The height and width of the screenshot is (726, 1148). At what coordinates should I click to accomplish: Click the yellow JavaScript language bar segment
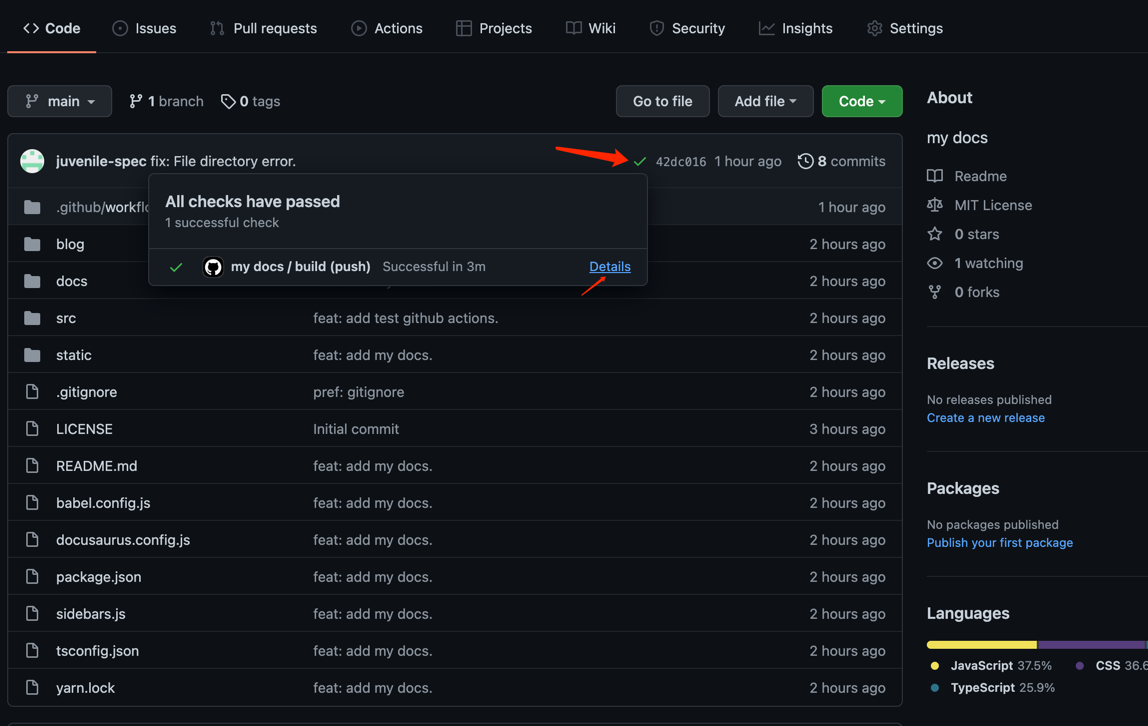coord(982,645)
